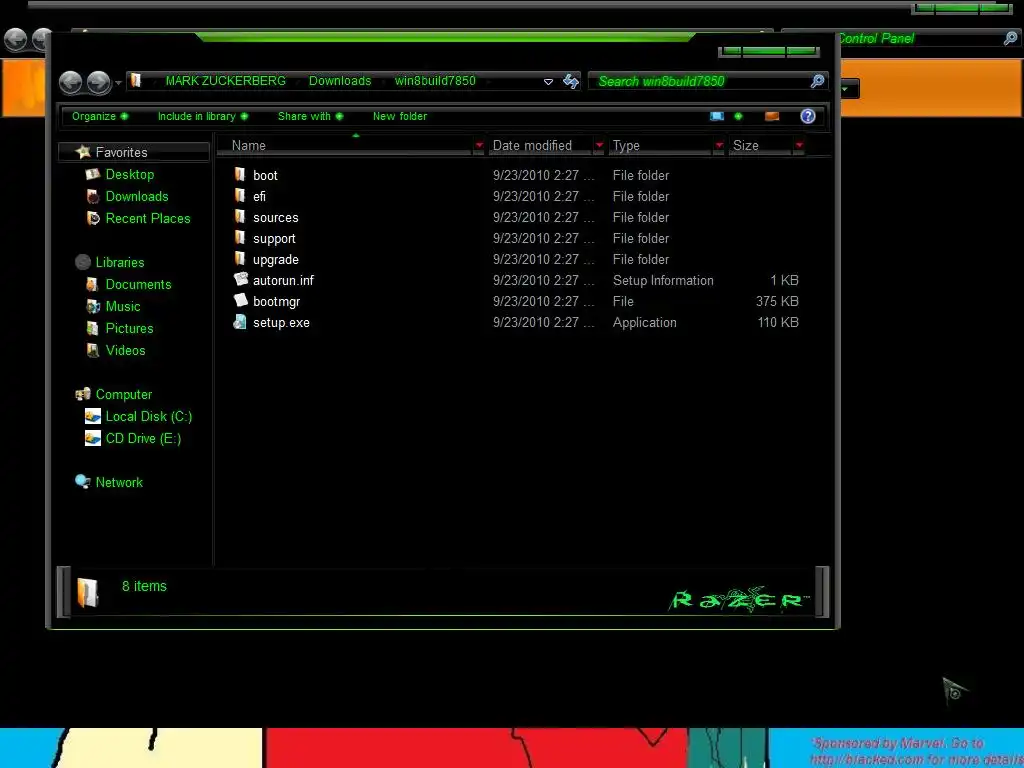The width and height of the screenshot is (1024, 768).
Task: Click the Application type text of setup.exe
Action: click(645, 323)
